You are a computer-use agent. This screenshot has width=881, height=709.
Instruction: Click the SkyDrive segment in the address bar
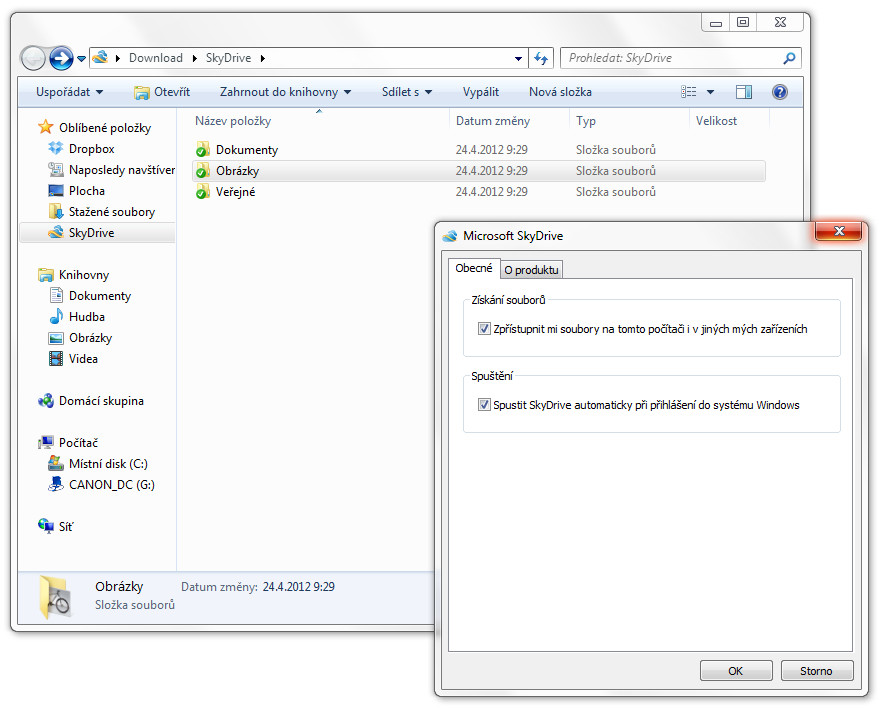click(228, 58)
